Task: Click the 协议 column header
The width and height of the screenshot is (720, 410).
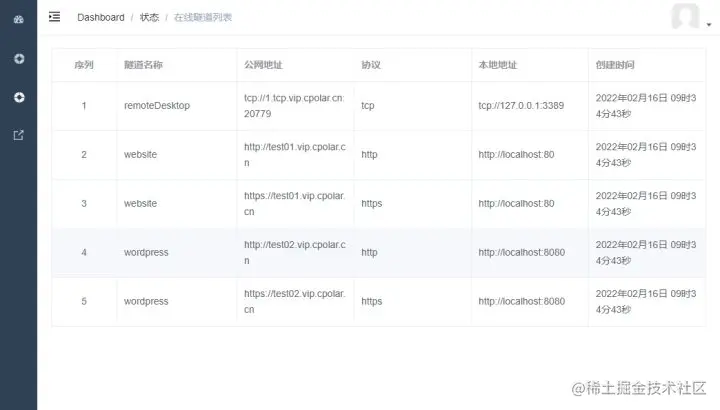Action: [371, 65]
